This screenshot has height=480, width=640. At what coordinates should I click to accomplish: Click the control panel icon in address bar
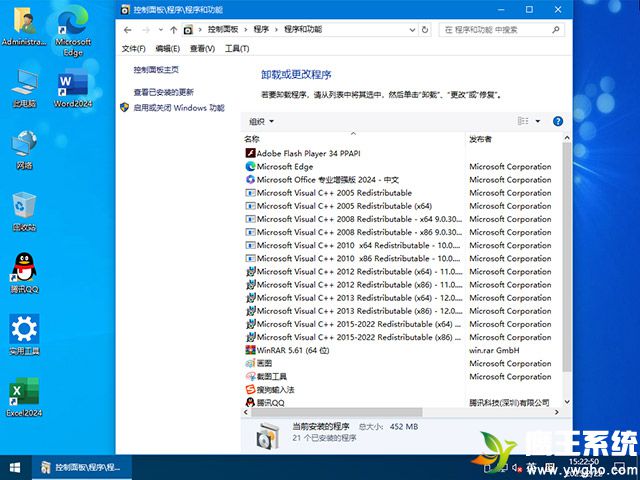click(188, 30)
